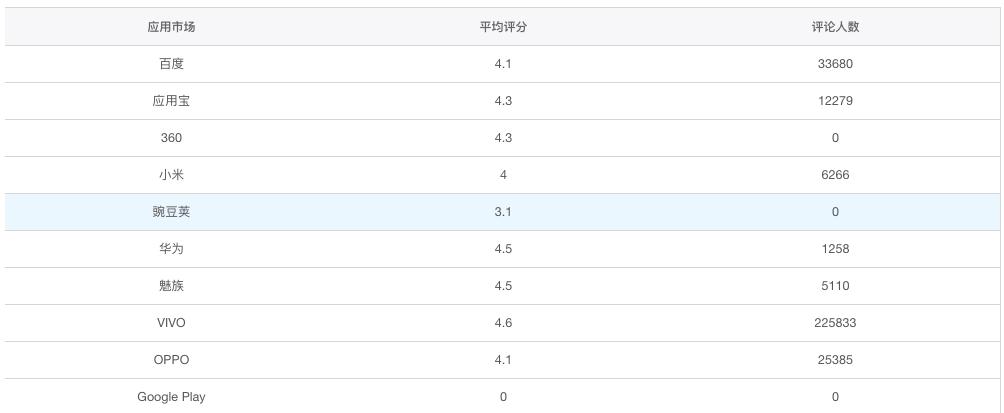Click OPPO's 25385 review count
The image size is (1004, 413).
(835, 360)
